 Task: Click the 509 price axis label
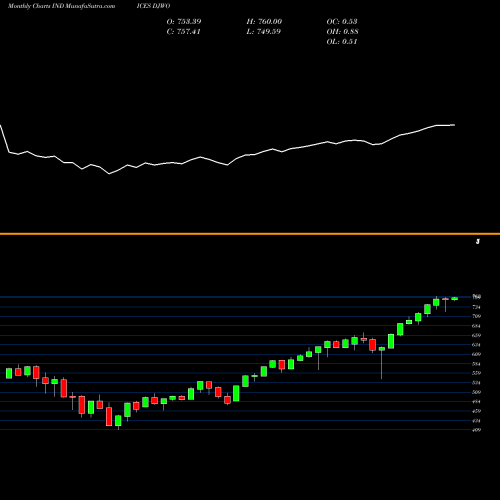(477, 392)
